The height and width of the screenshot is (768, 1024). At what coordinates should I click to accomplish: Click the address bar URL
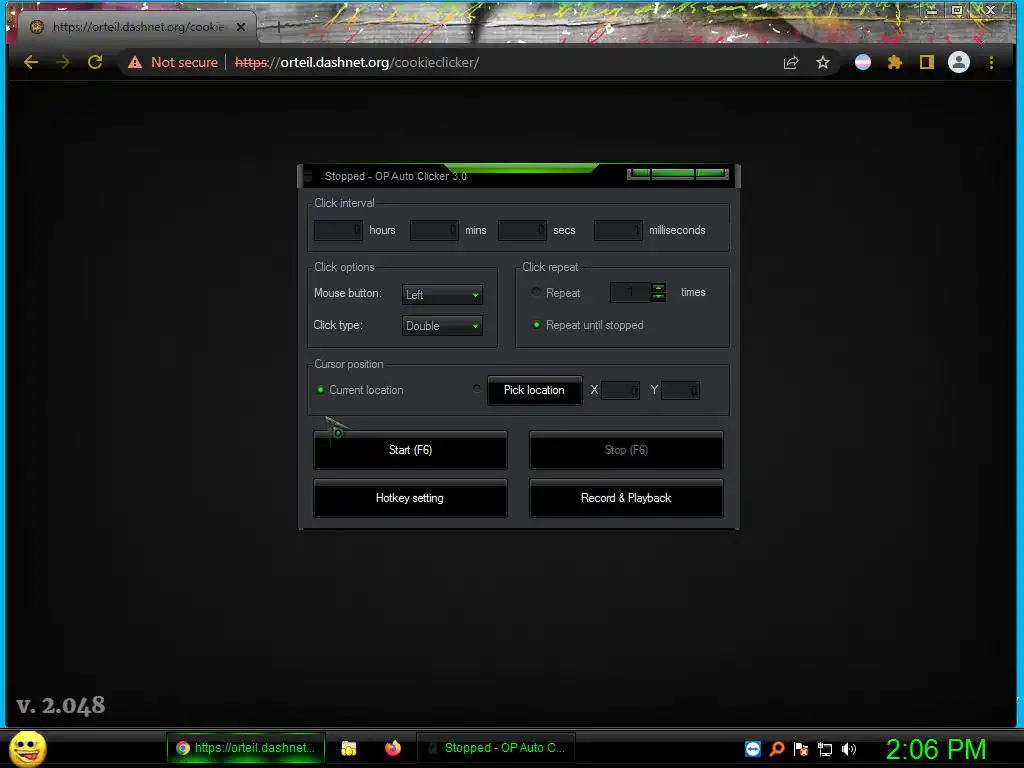[x=357, y=62]
